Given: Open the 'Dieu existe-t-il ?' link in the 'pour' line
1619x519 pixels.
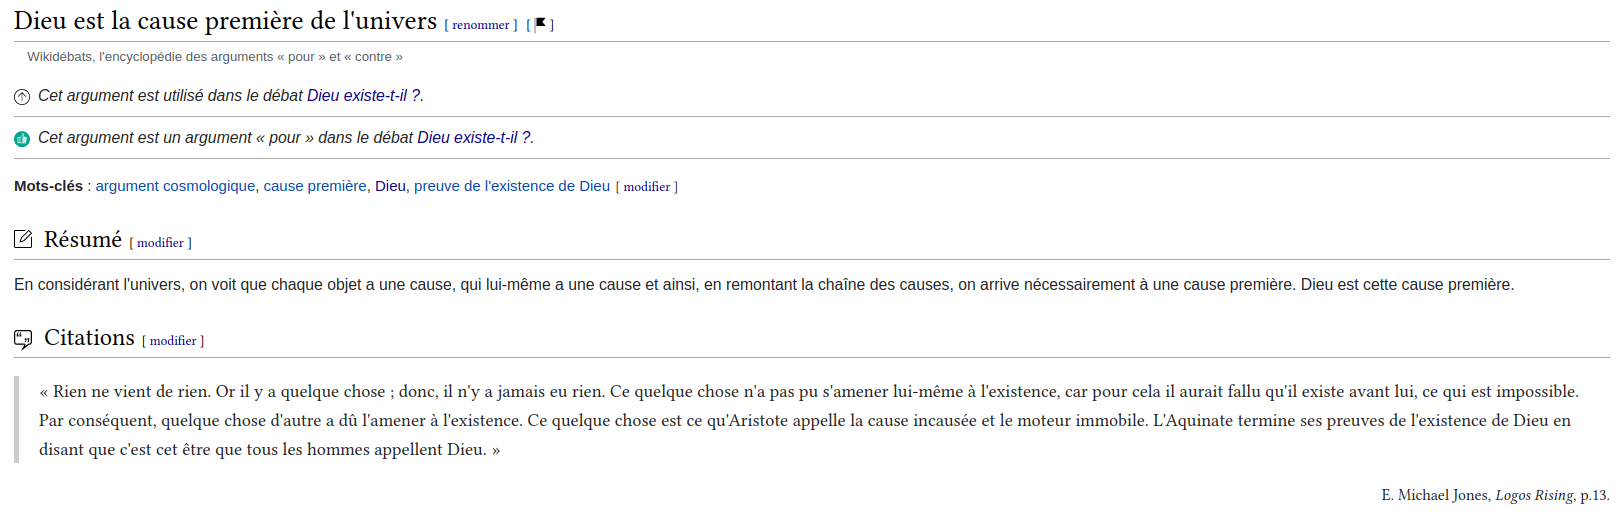Looking at the screenshot, I should [474, 138].
